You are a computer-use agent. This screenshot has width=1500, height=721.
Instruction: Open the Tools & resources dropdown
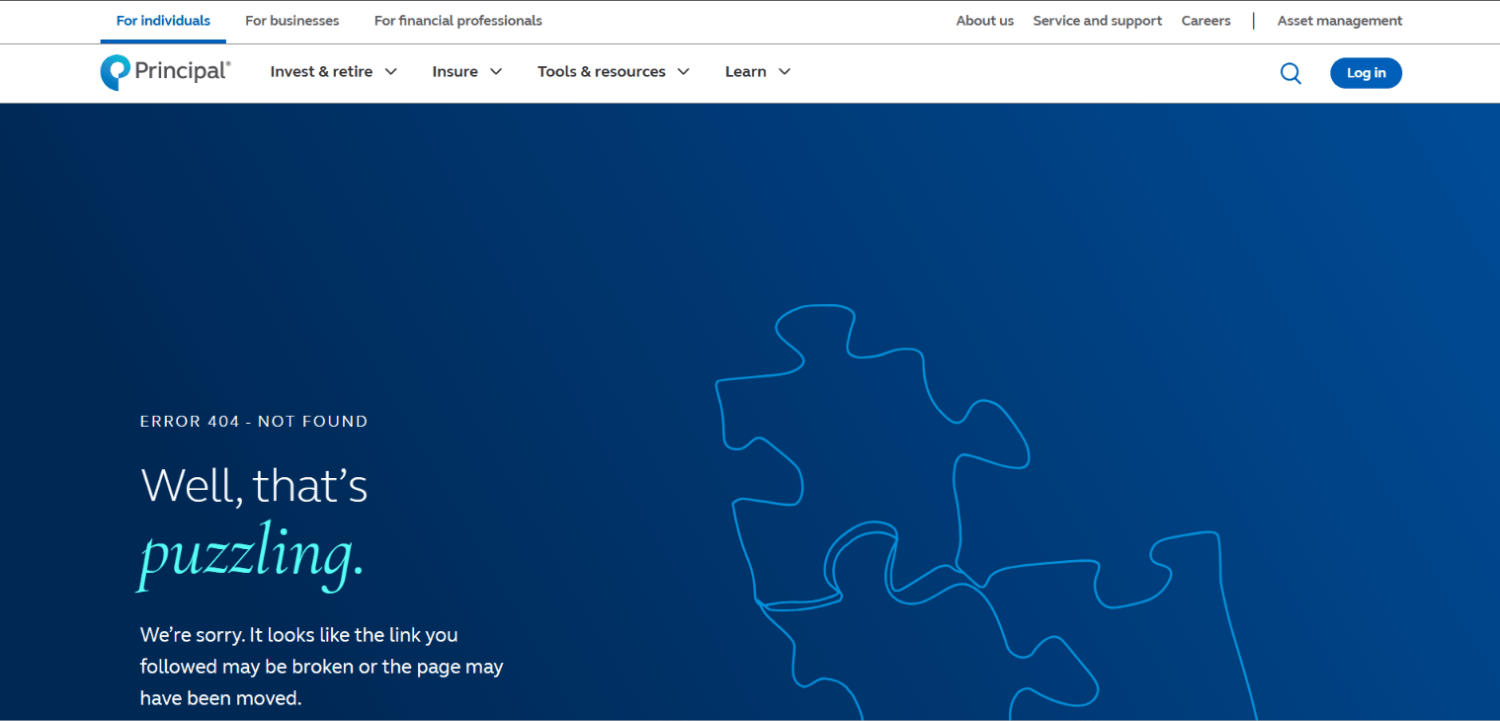click(x=614, y=72)
